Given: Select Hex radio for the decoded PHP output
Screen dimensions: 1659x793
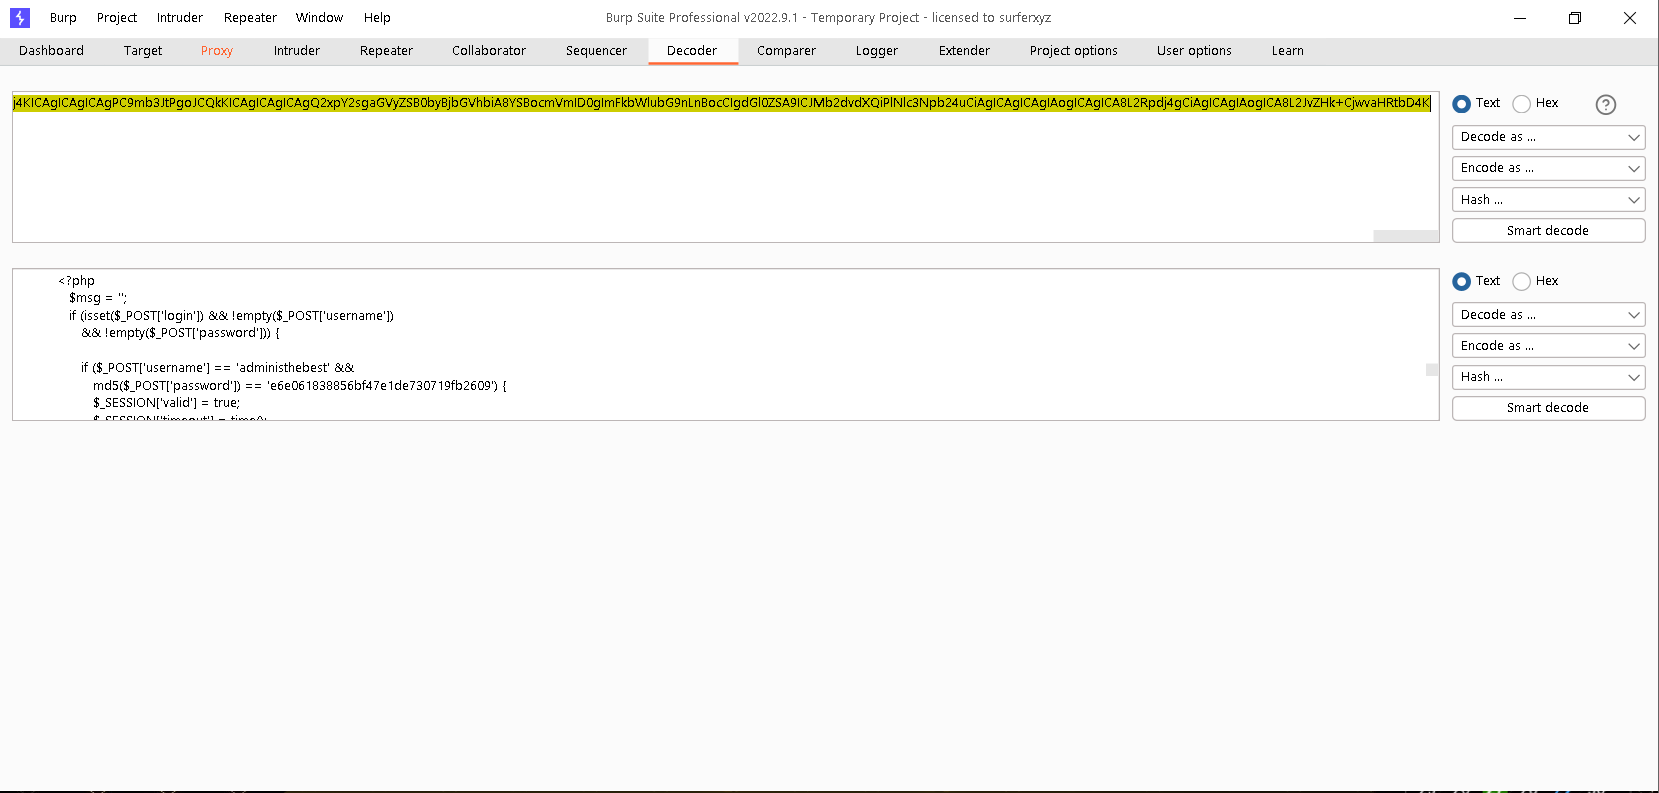Looking at the screenshot, I should (1522, 282).
